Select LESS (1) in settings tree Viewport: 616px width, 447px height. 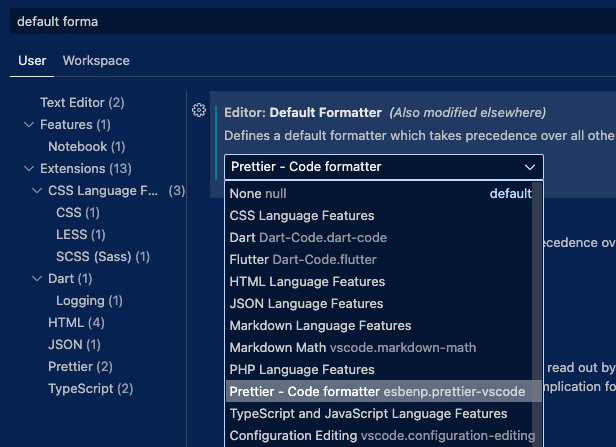click(81, 234)
